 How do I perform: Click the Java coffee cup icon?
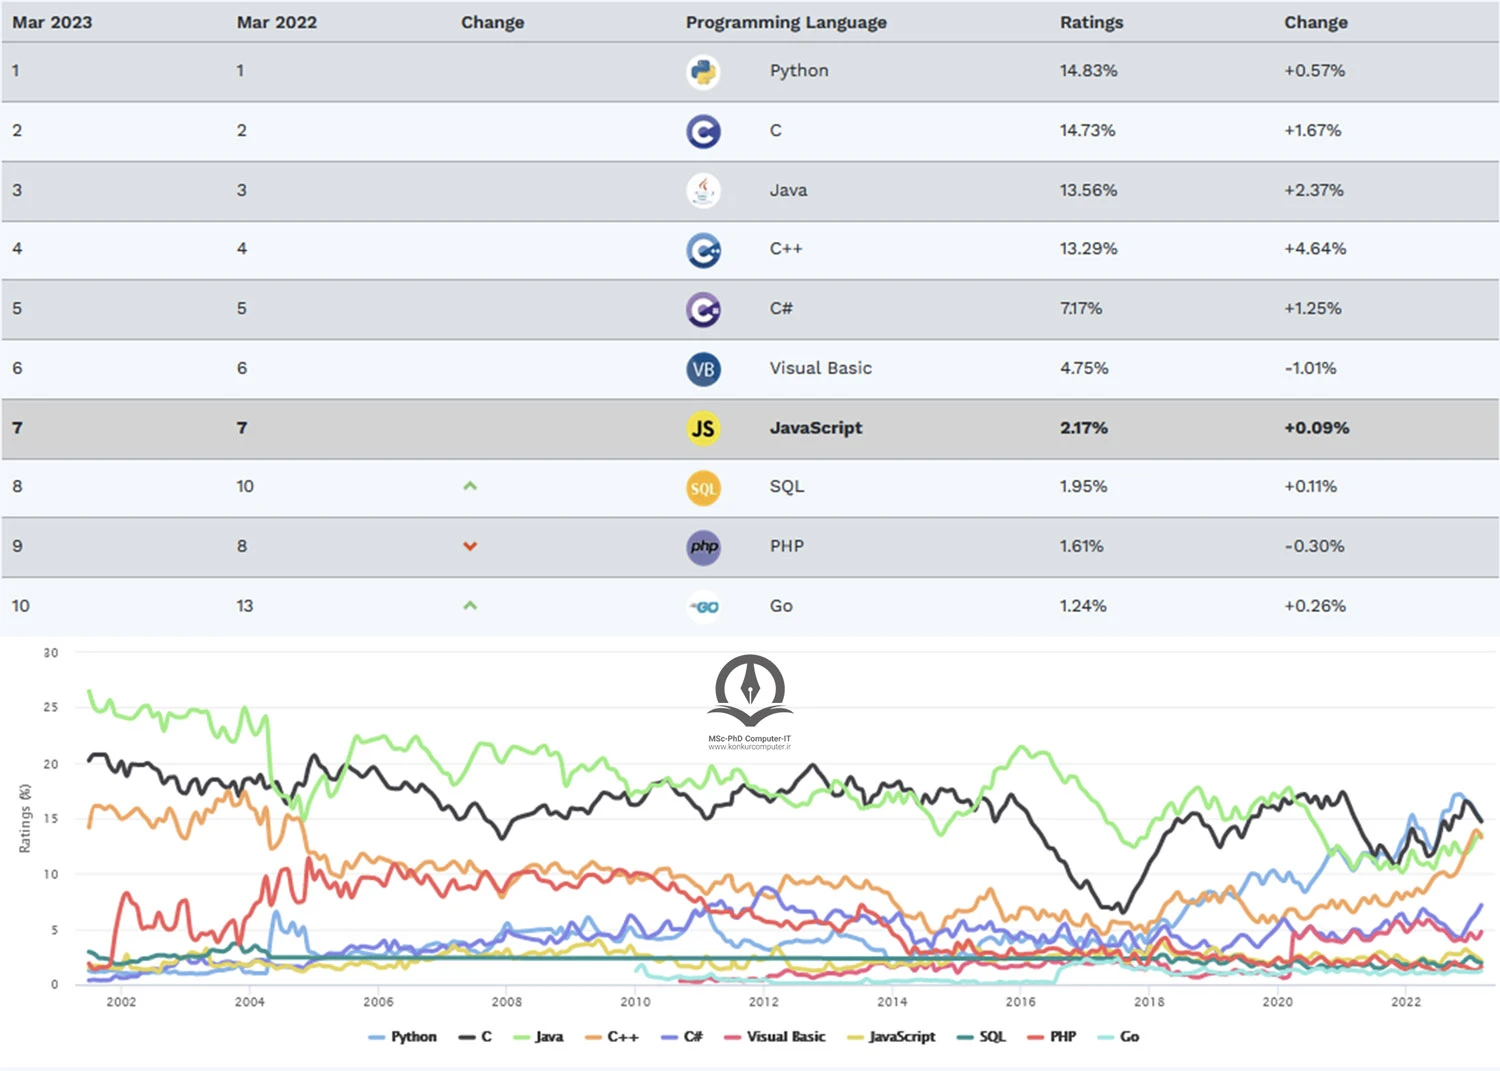[703, 190]
